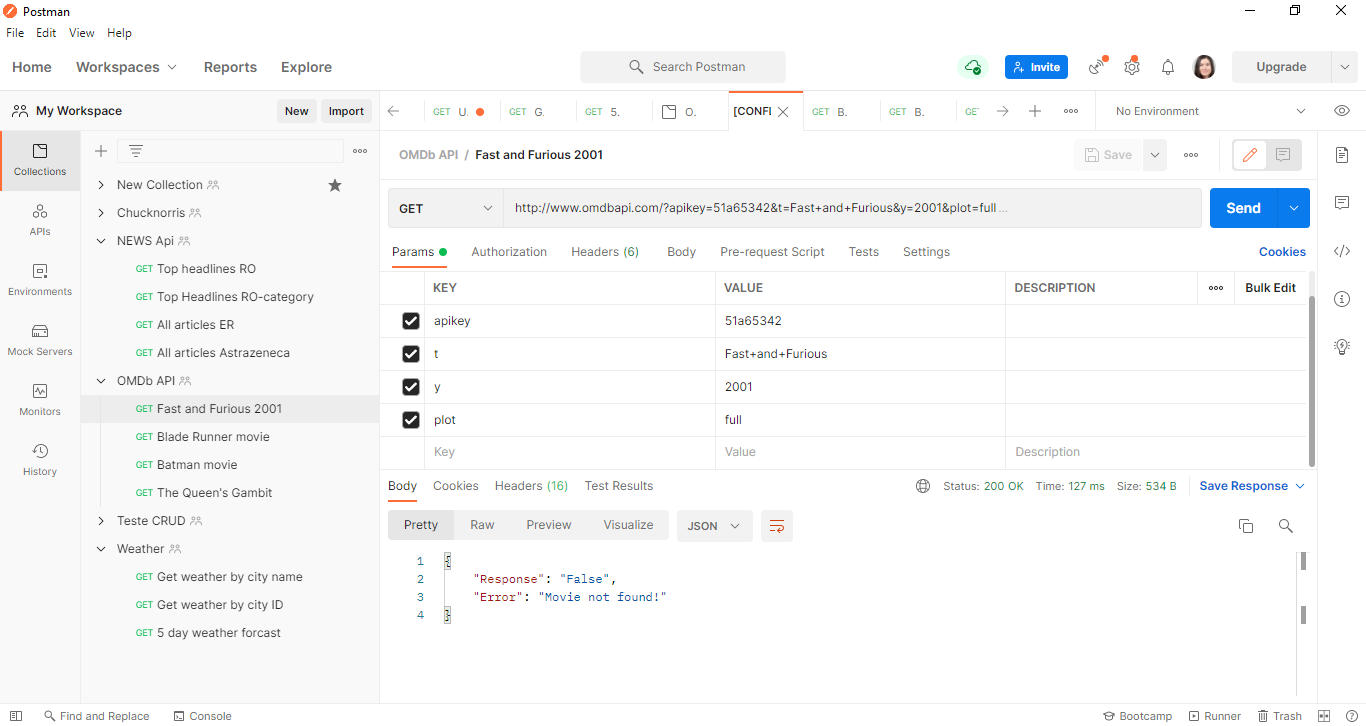
Task: Open the request info icon
Action: click(1342, 299)
